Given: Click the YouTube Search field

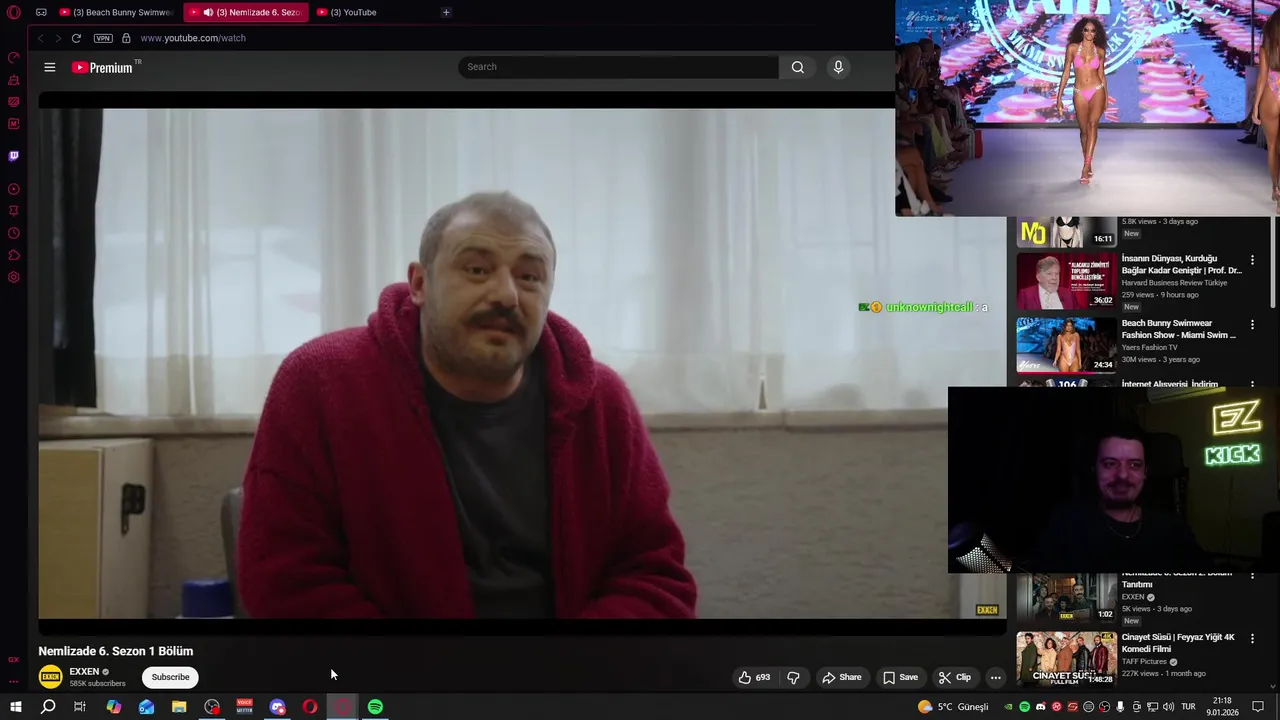Looking at the screenshot, I should [x=618, y=67].
